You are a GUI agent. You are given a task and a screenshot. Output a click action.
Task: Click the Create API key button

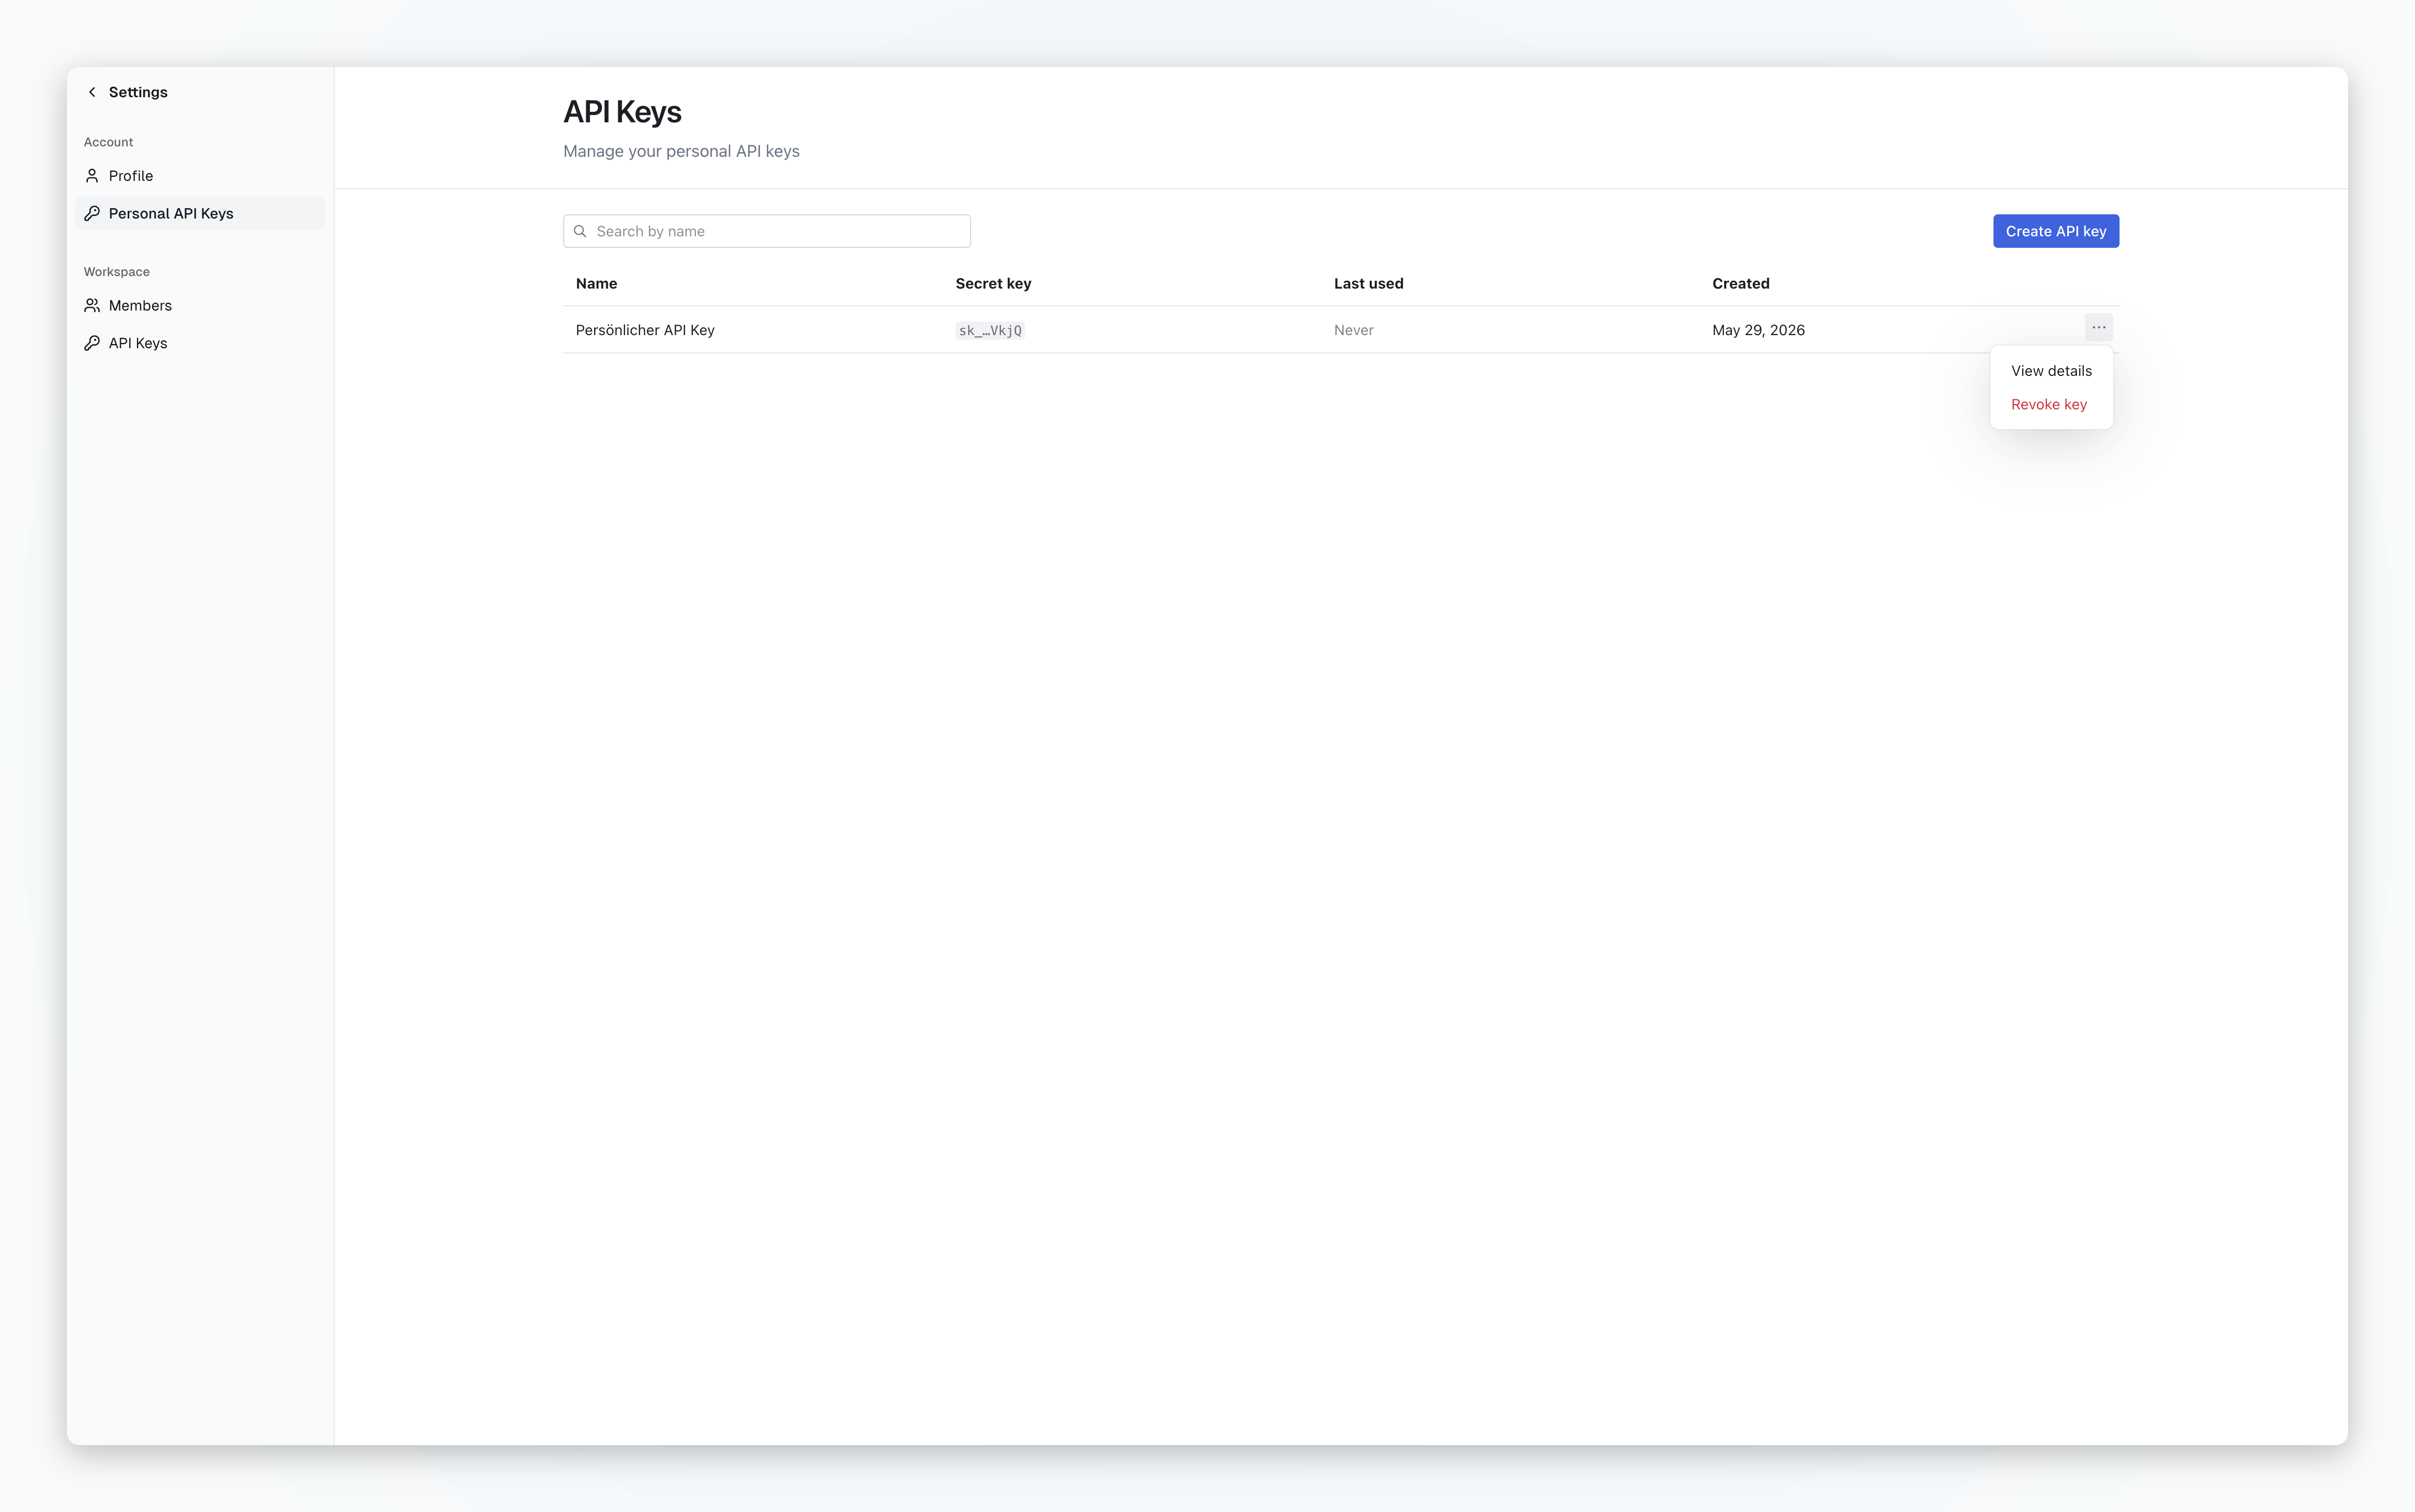click(x=2055, y=231)
